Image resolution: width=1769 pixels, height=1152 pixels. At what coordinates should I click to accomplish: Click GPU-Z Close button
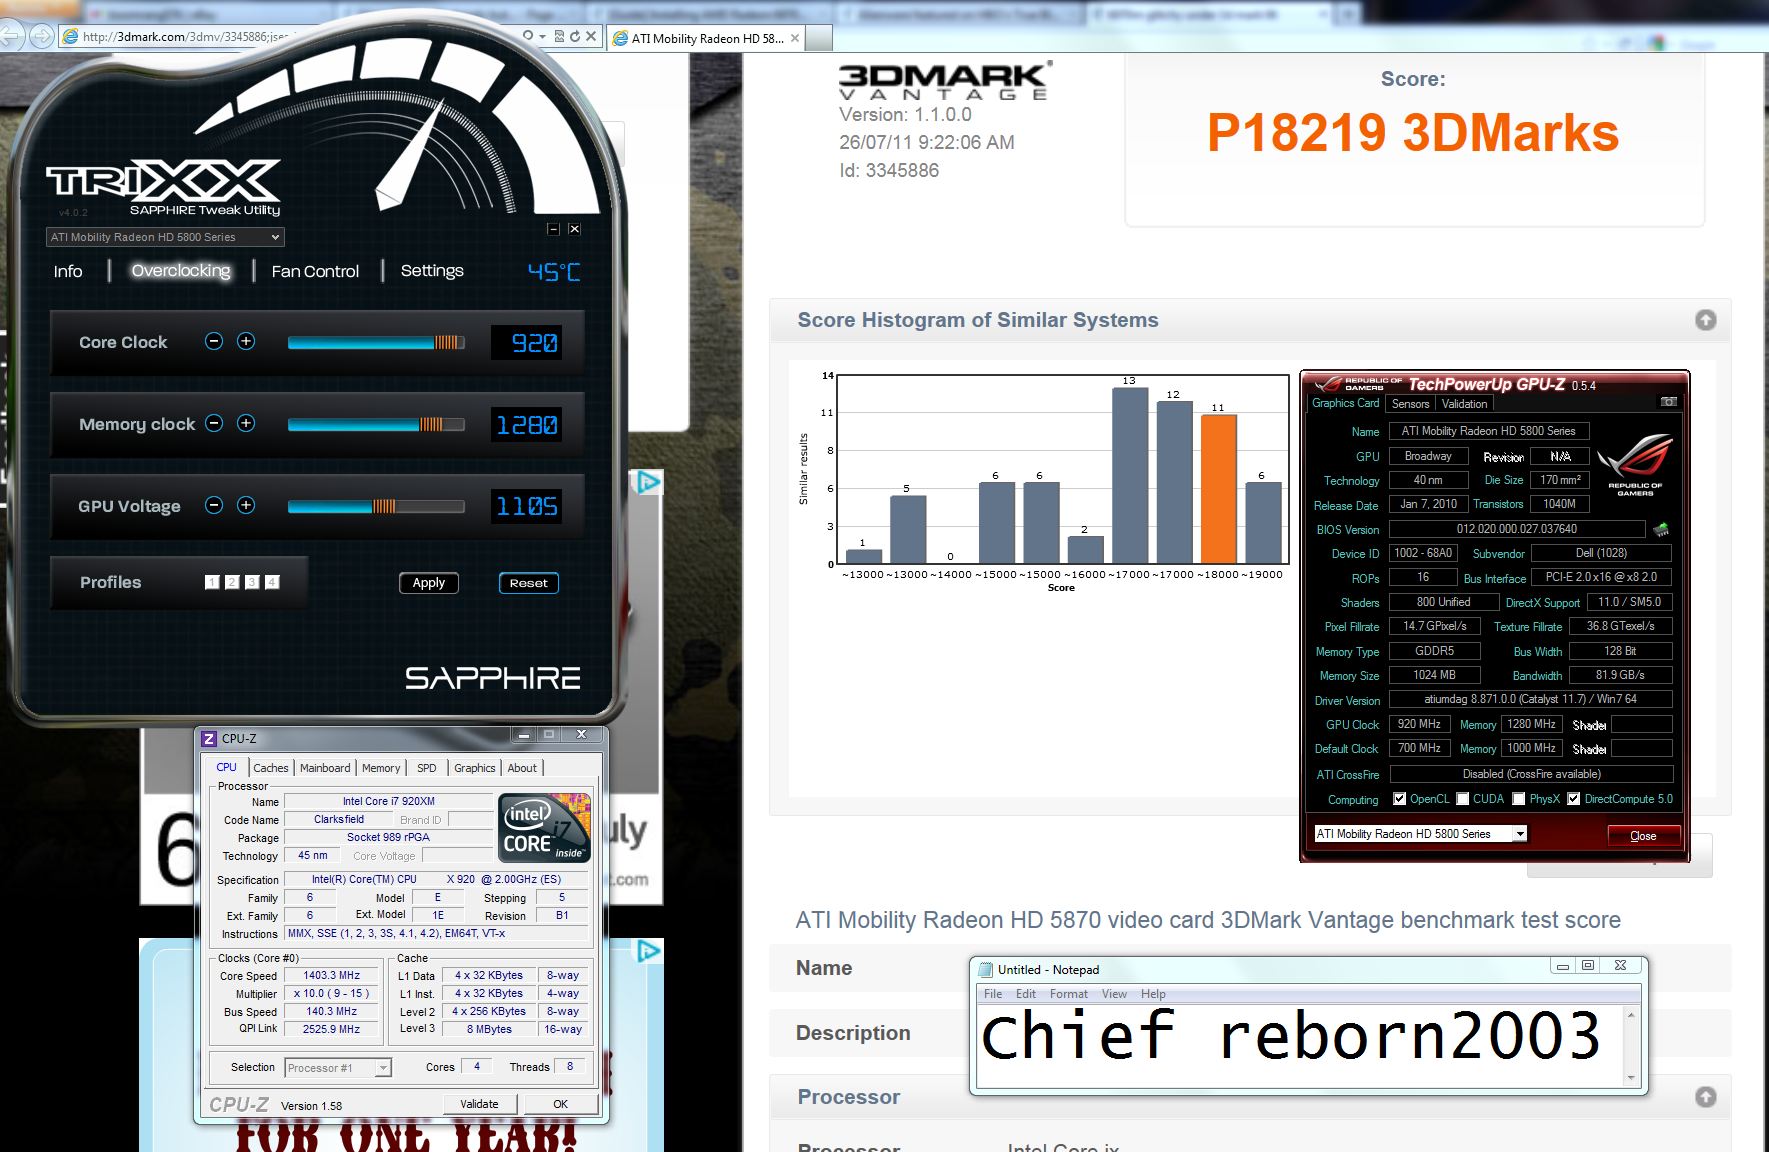coord(1643,836)
